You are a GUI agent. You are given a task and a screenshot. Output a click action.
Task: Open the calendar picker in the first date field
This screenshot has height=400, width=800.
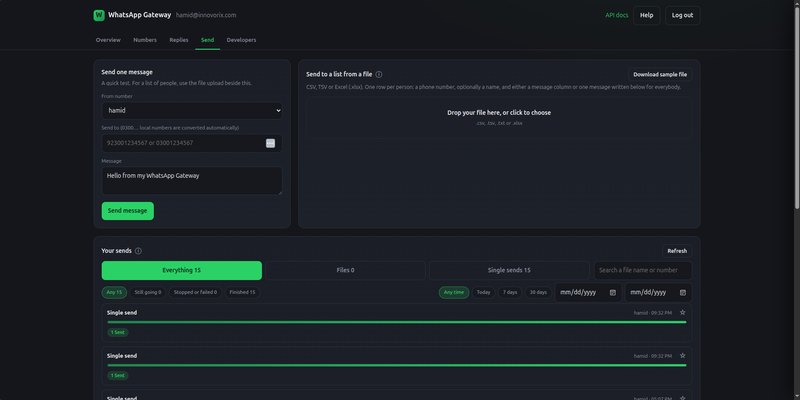point(613,293)
